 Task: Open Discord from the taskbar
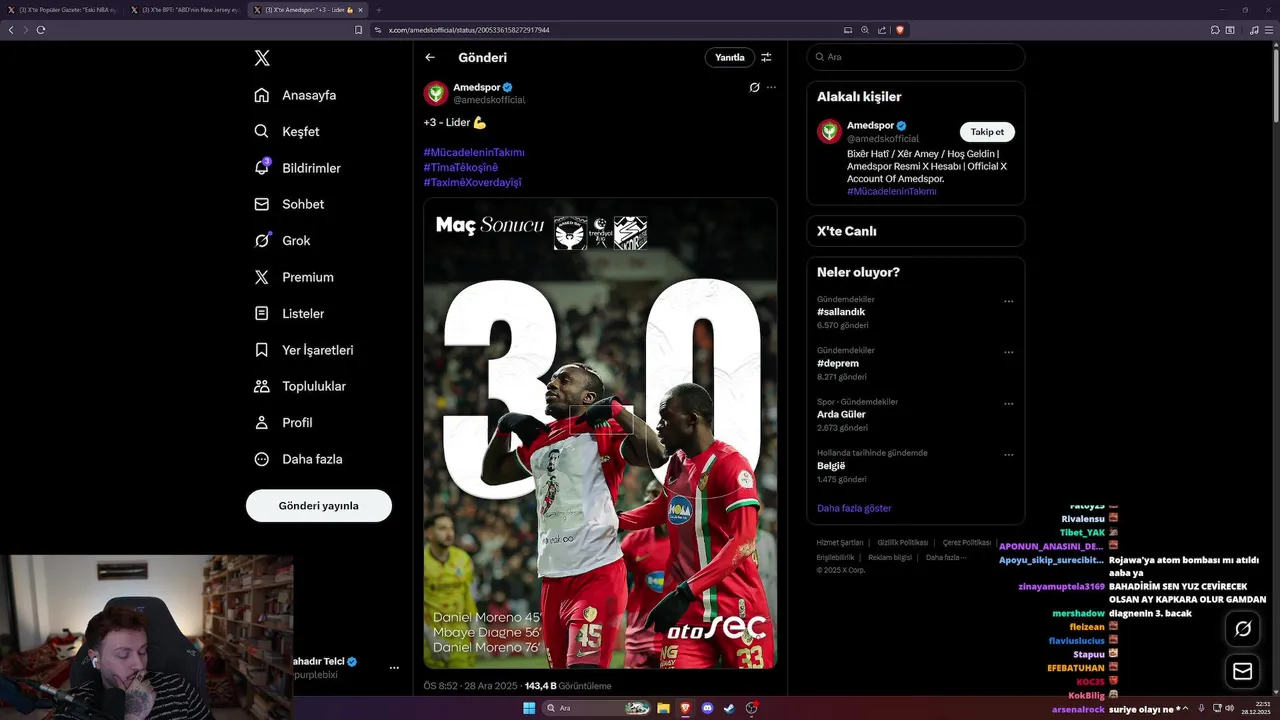[708, 708]
